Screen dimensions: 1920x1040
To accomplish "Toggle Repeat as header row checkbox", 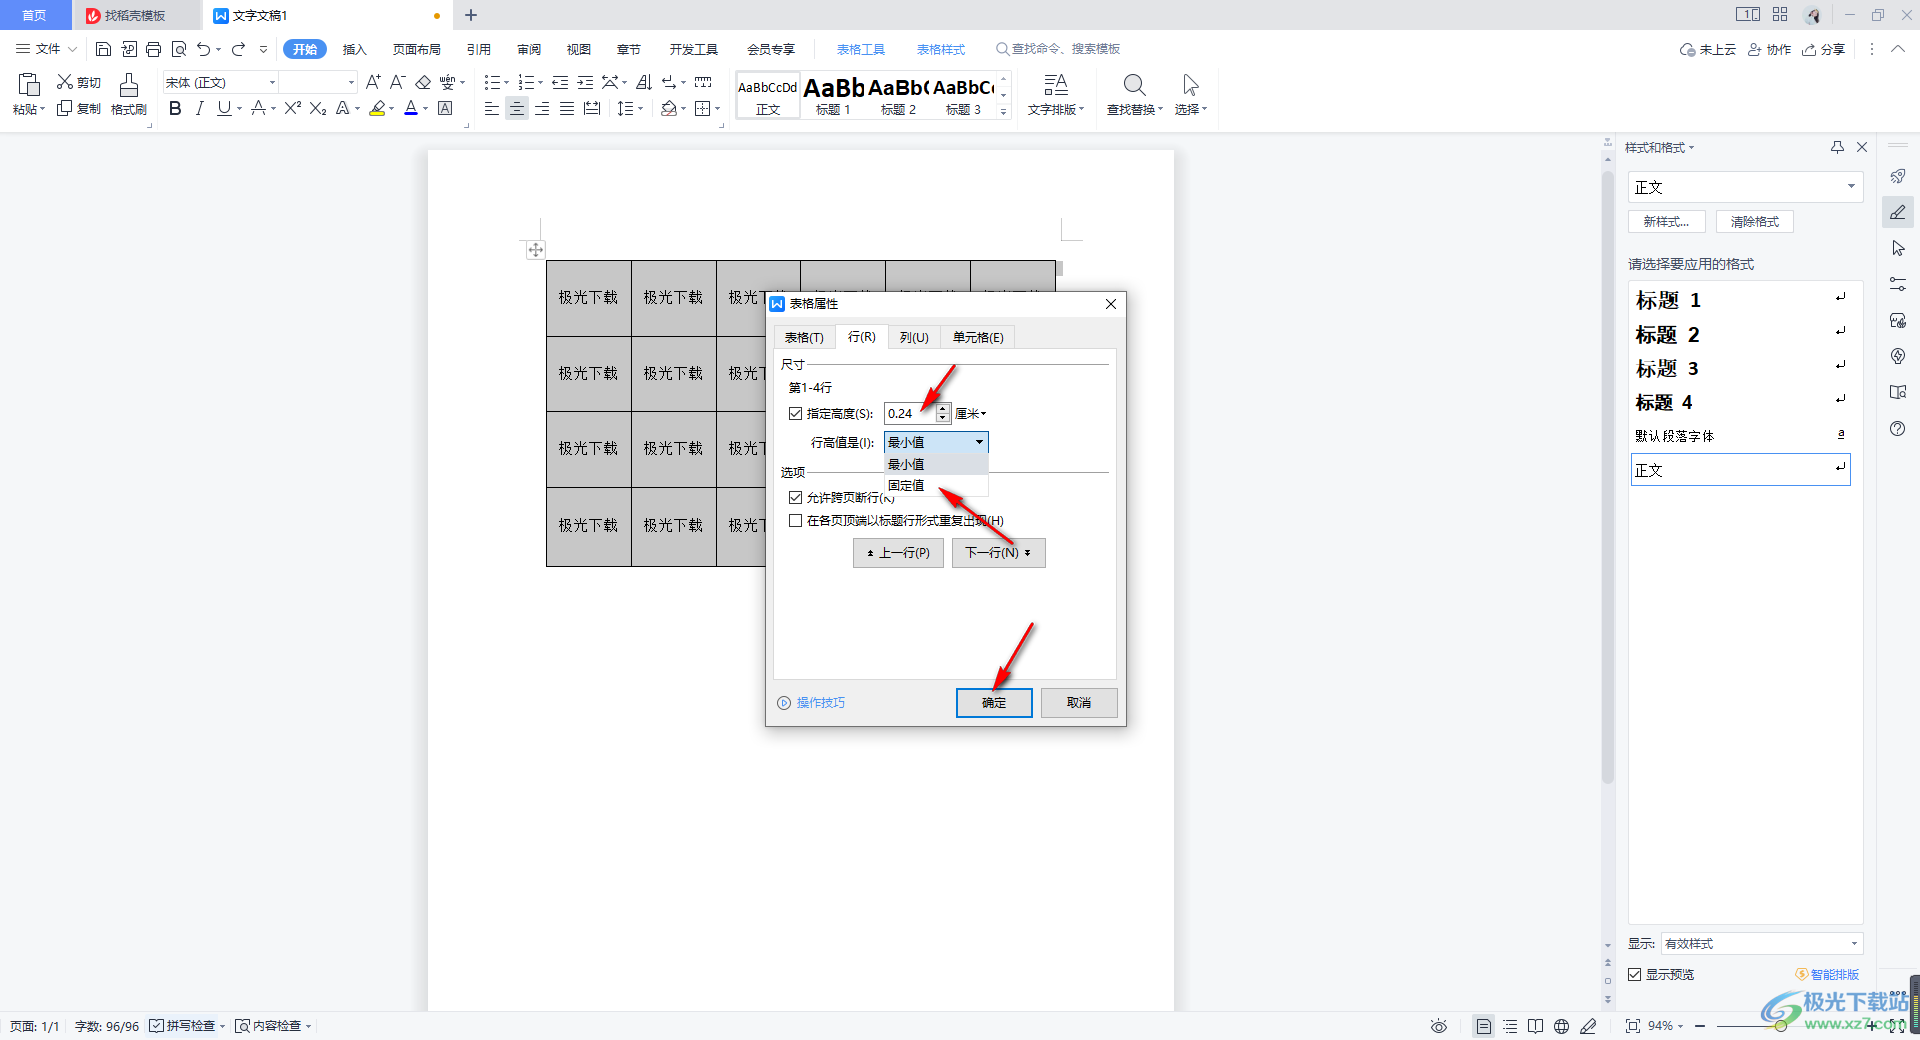I will pos(795,520).
